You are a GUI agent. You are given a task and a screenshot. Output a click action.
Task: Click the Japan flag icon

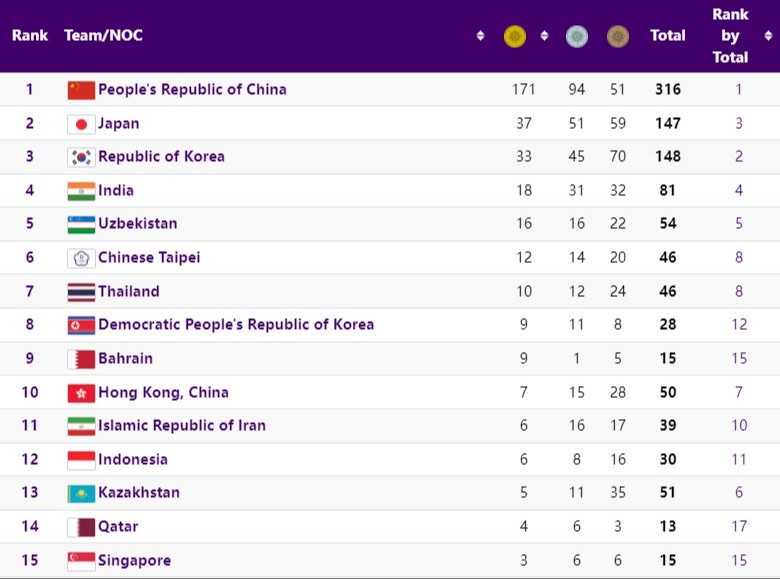click(x=81, y=124)
